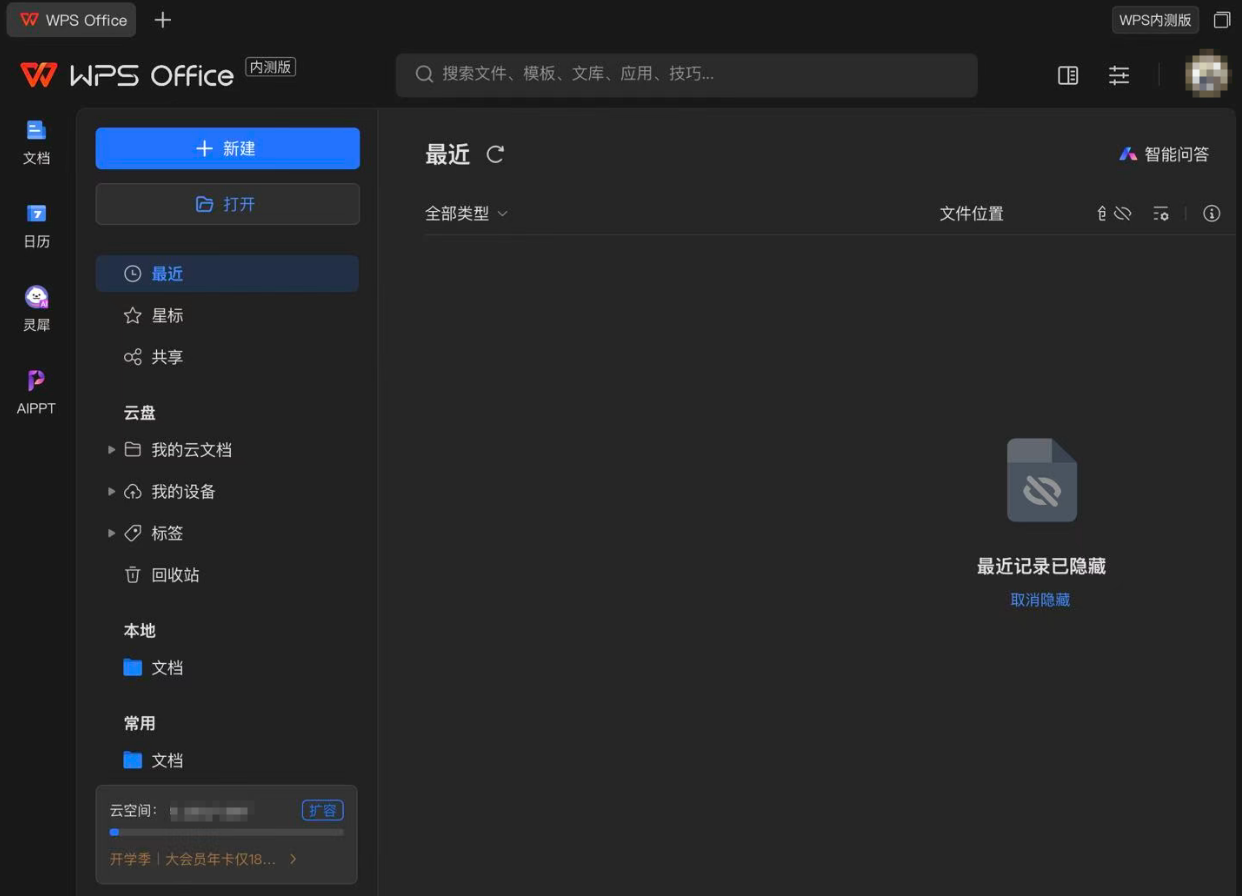
Task: Click the search files input field
Action: pyautogui.click(x=686, y=74)
